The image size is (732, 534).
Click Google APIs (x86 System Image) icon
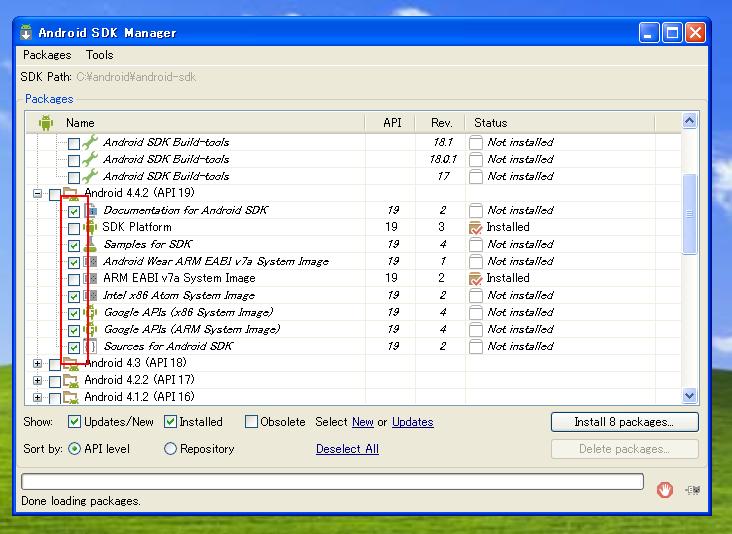(x=91, y=312)
